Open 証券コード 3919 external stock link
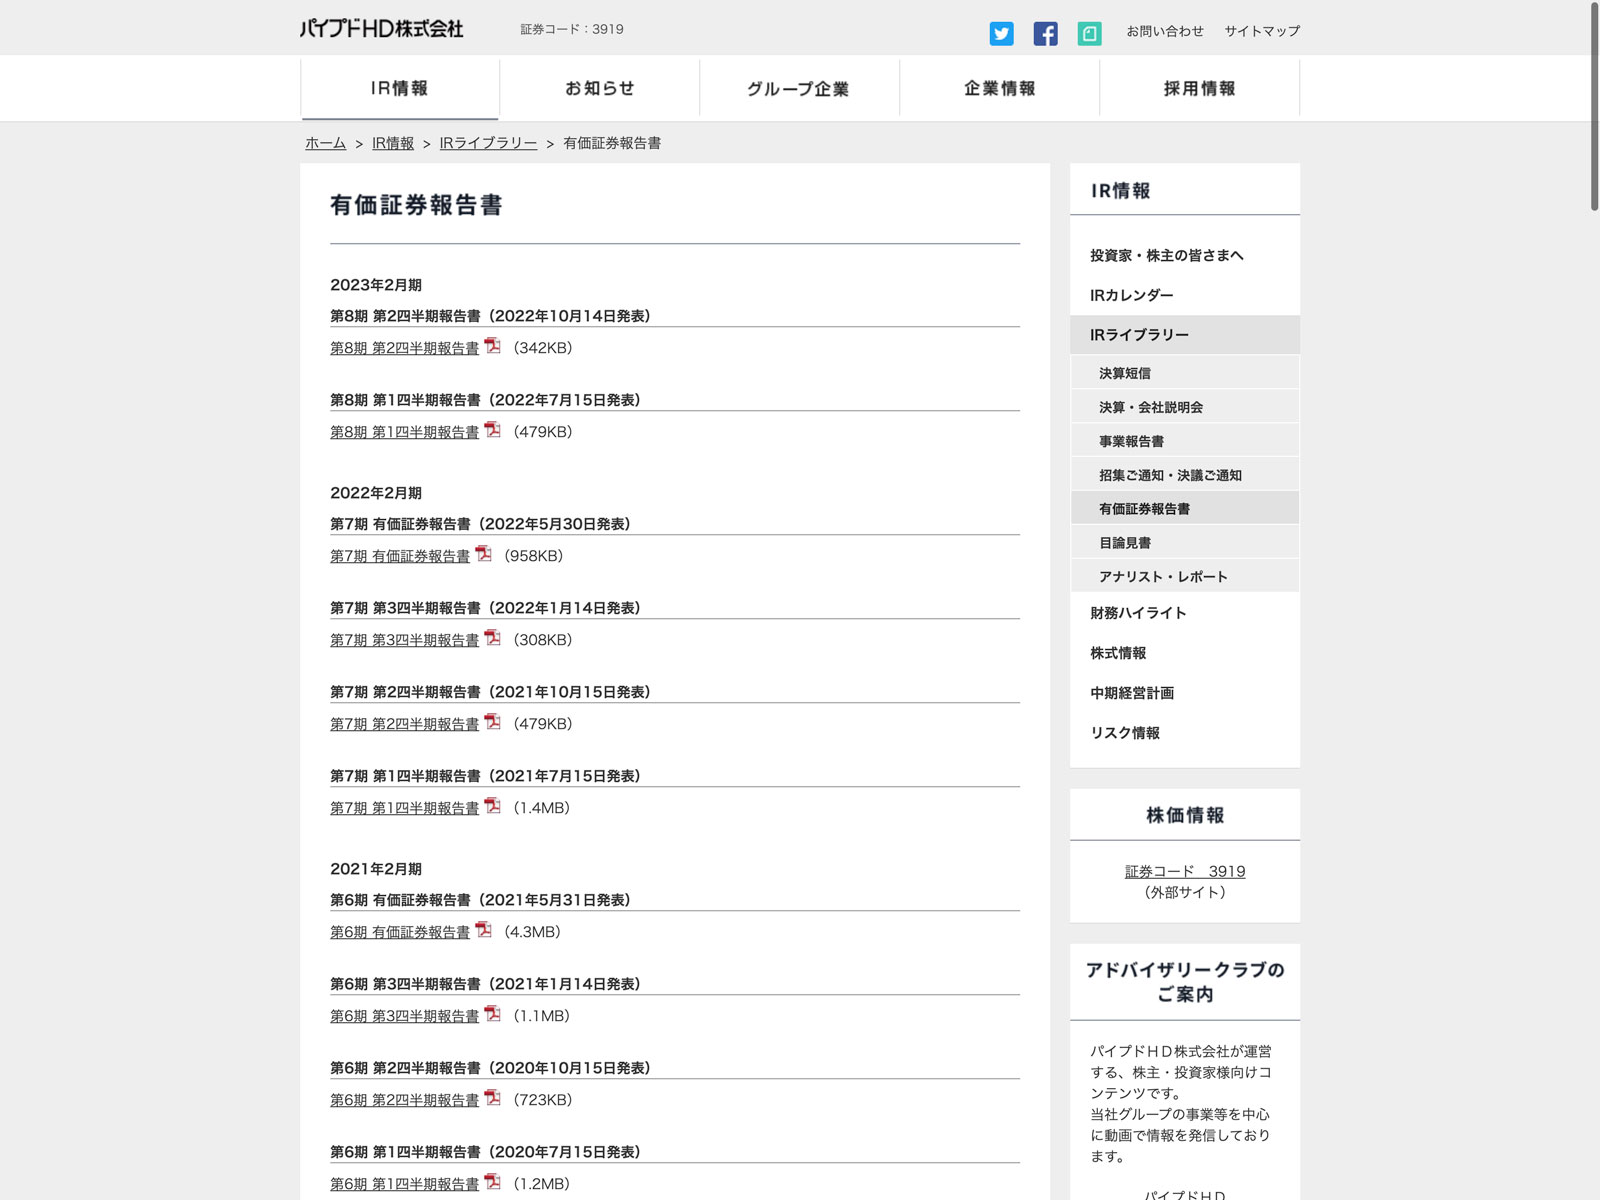Image resolution: width=1600 pixels, height=1200 pixels. [x=1185, y=871]
